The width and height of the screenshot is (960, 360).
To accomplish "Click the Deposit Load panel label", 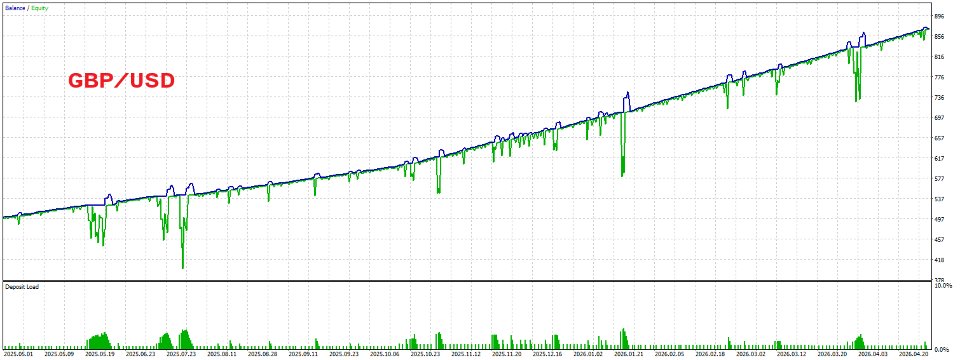I will (22, 287).
